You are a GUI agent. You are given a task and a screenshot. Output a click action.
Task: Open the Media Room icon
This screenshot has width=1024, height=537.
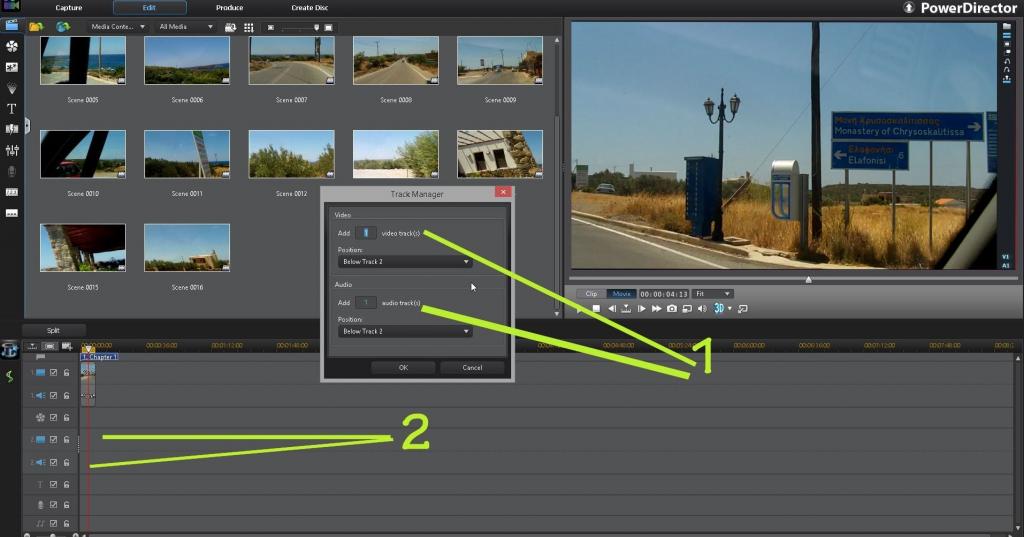tap(11, 25)
